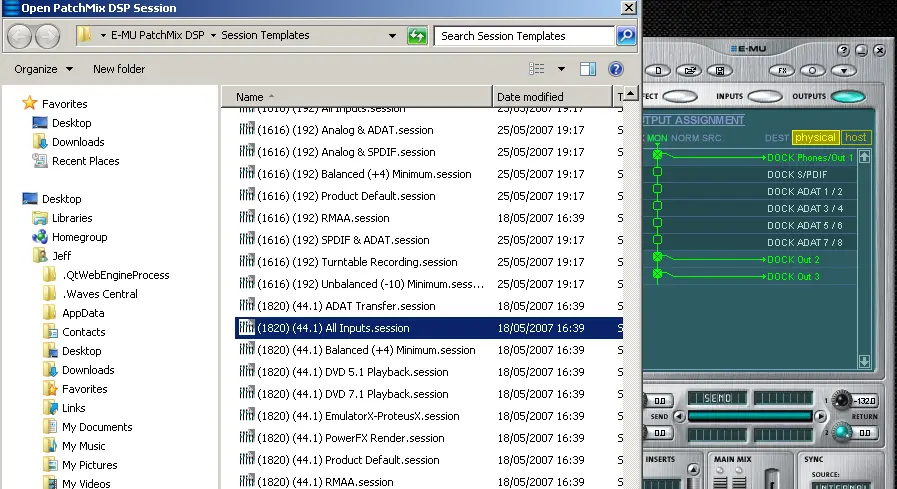897x489 pixels.
Task: Toggle the DOCK Phones/Out 1 routing node
Action: pyautogui.click(x=657, y=155)
